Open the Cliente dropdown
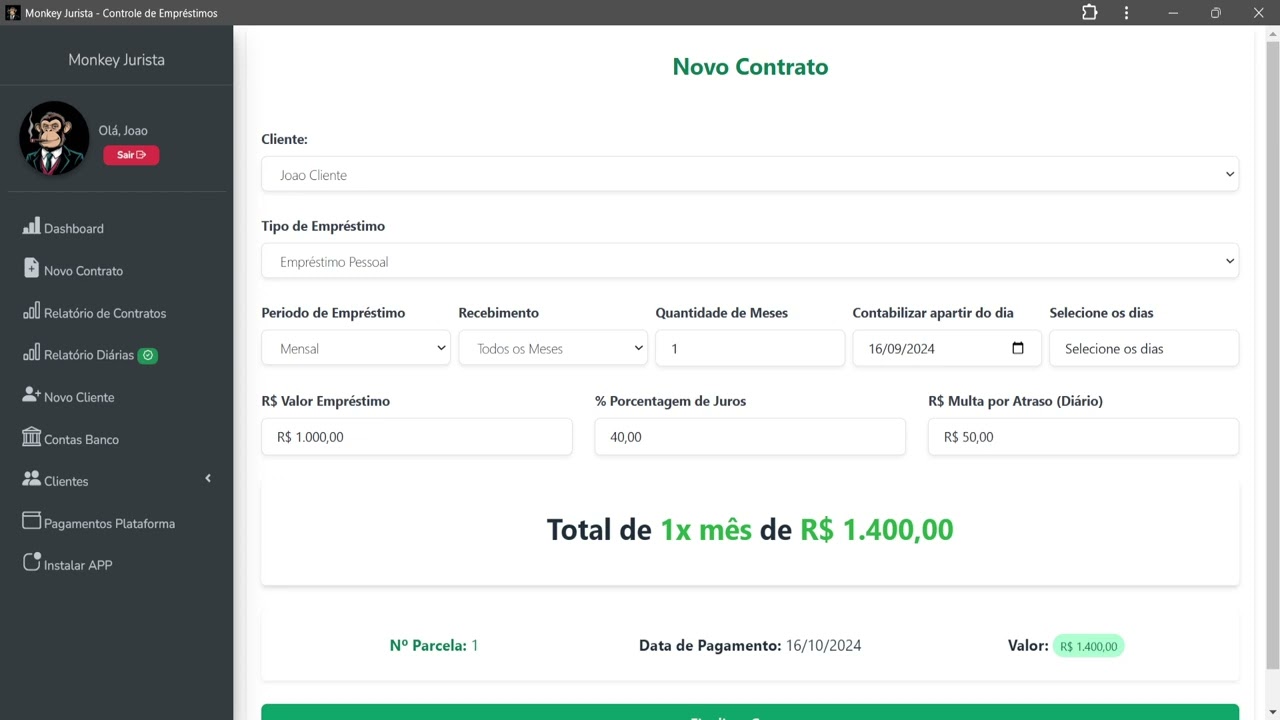The width and height of the screenshot is (1280, 720). 750,174
